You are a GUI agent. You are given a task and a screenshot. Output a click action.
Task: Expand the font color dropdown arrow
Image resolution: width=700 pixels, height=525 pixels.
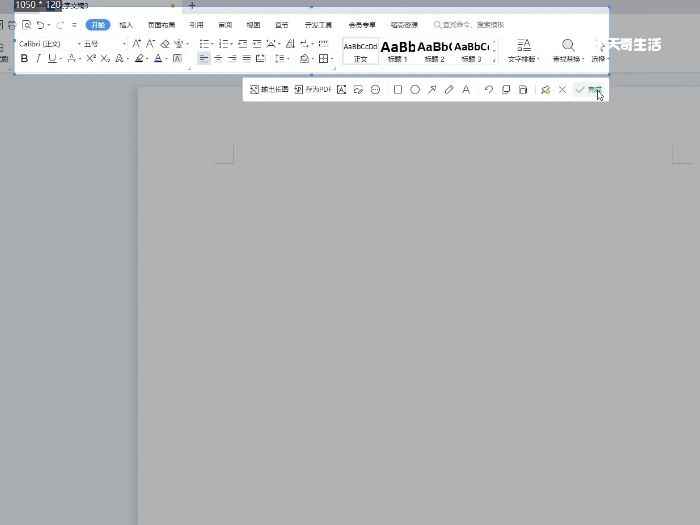click(x=167, y=58)
